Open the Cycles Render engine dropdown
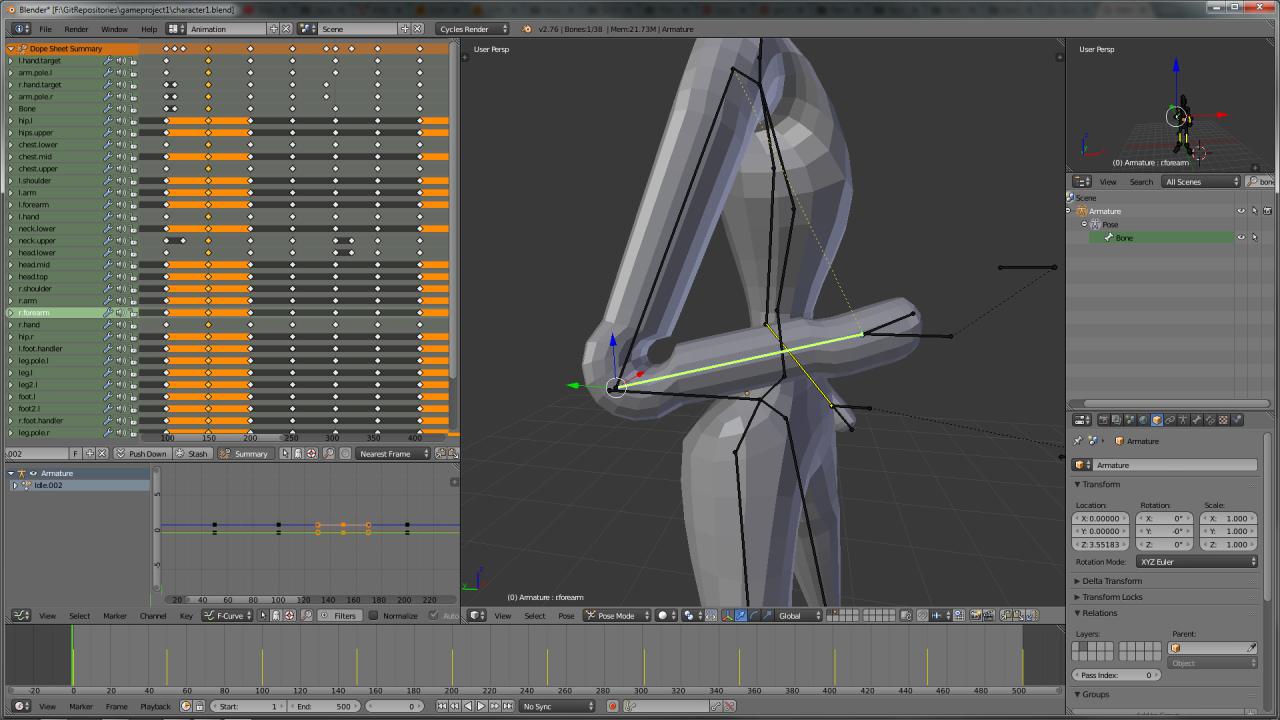The height and width of the screenshot is (720, 1280). point(473,29)
